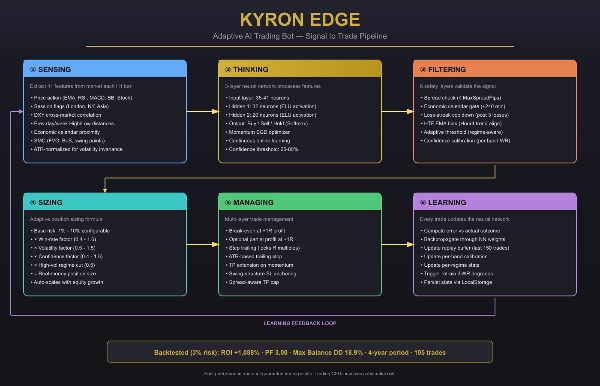This screenshot has width=600, height=386.
Task: Click 'Economic calendar gate' line in FILTERING
Action: 463,106
